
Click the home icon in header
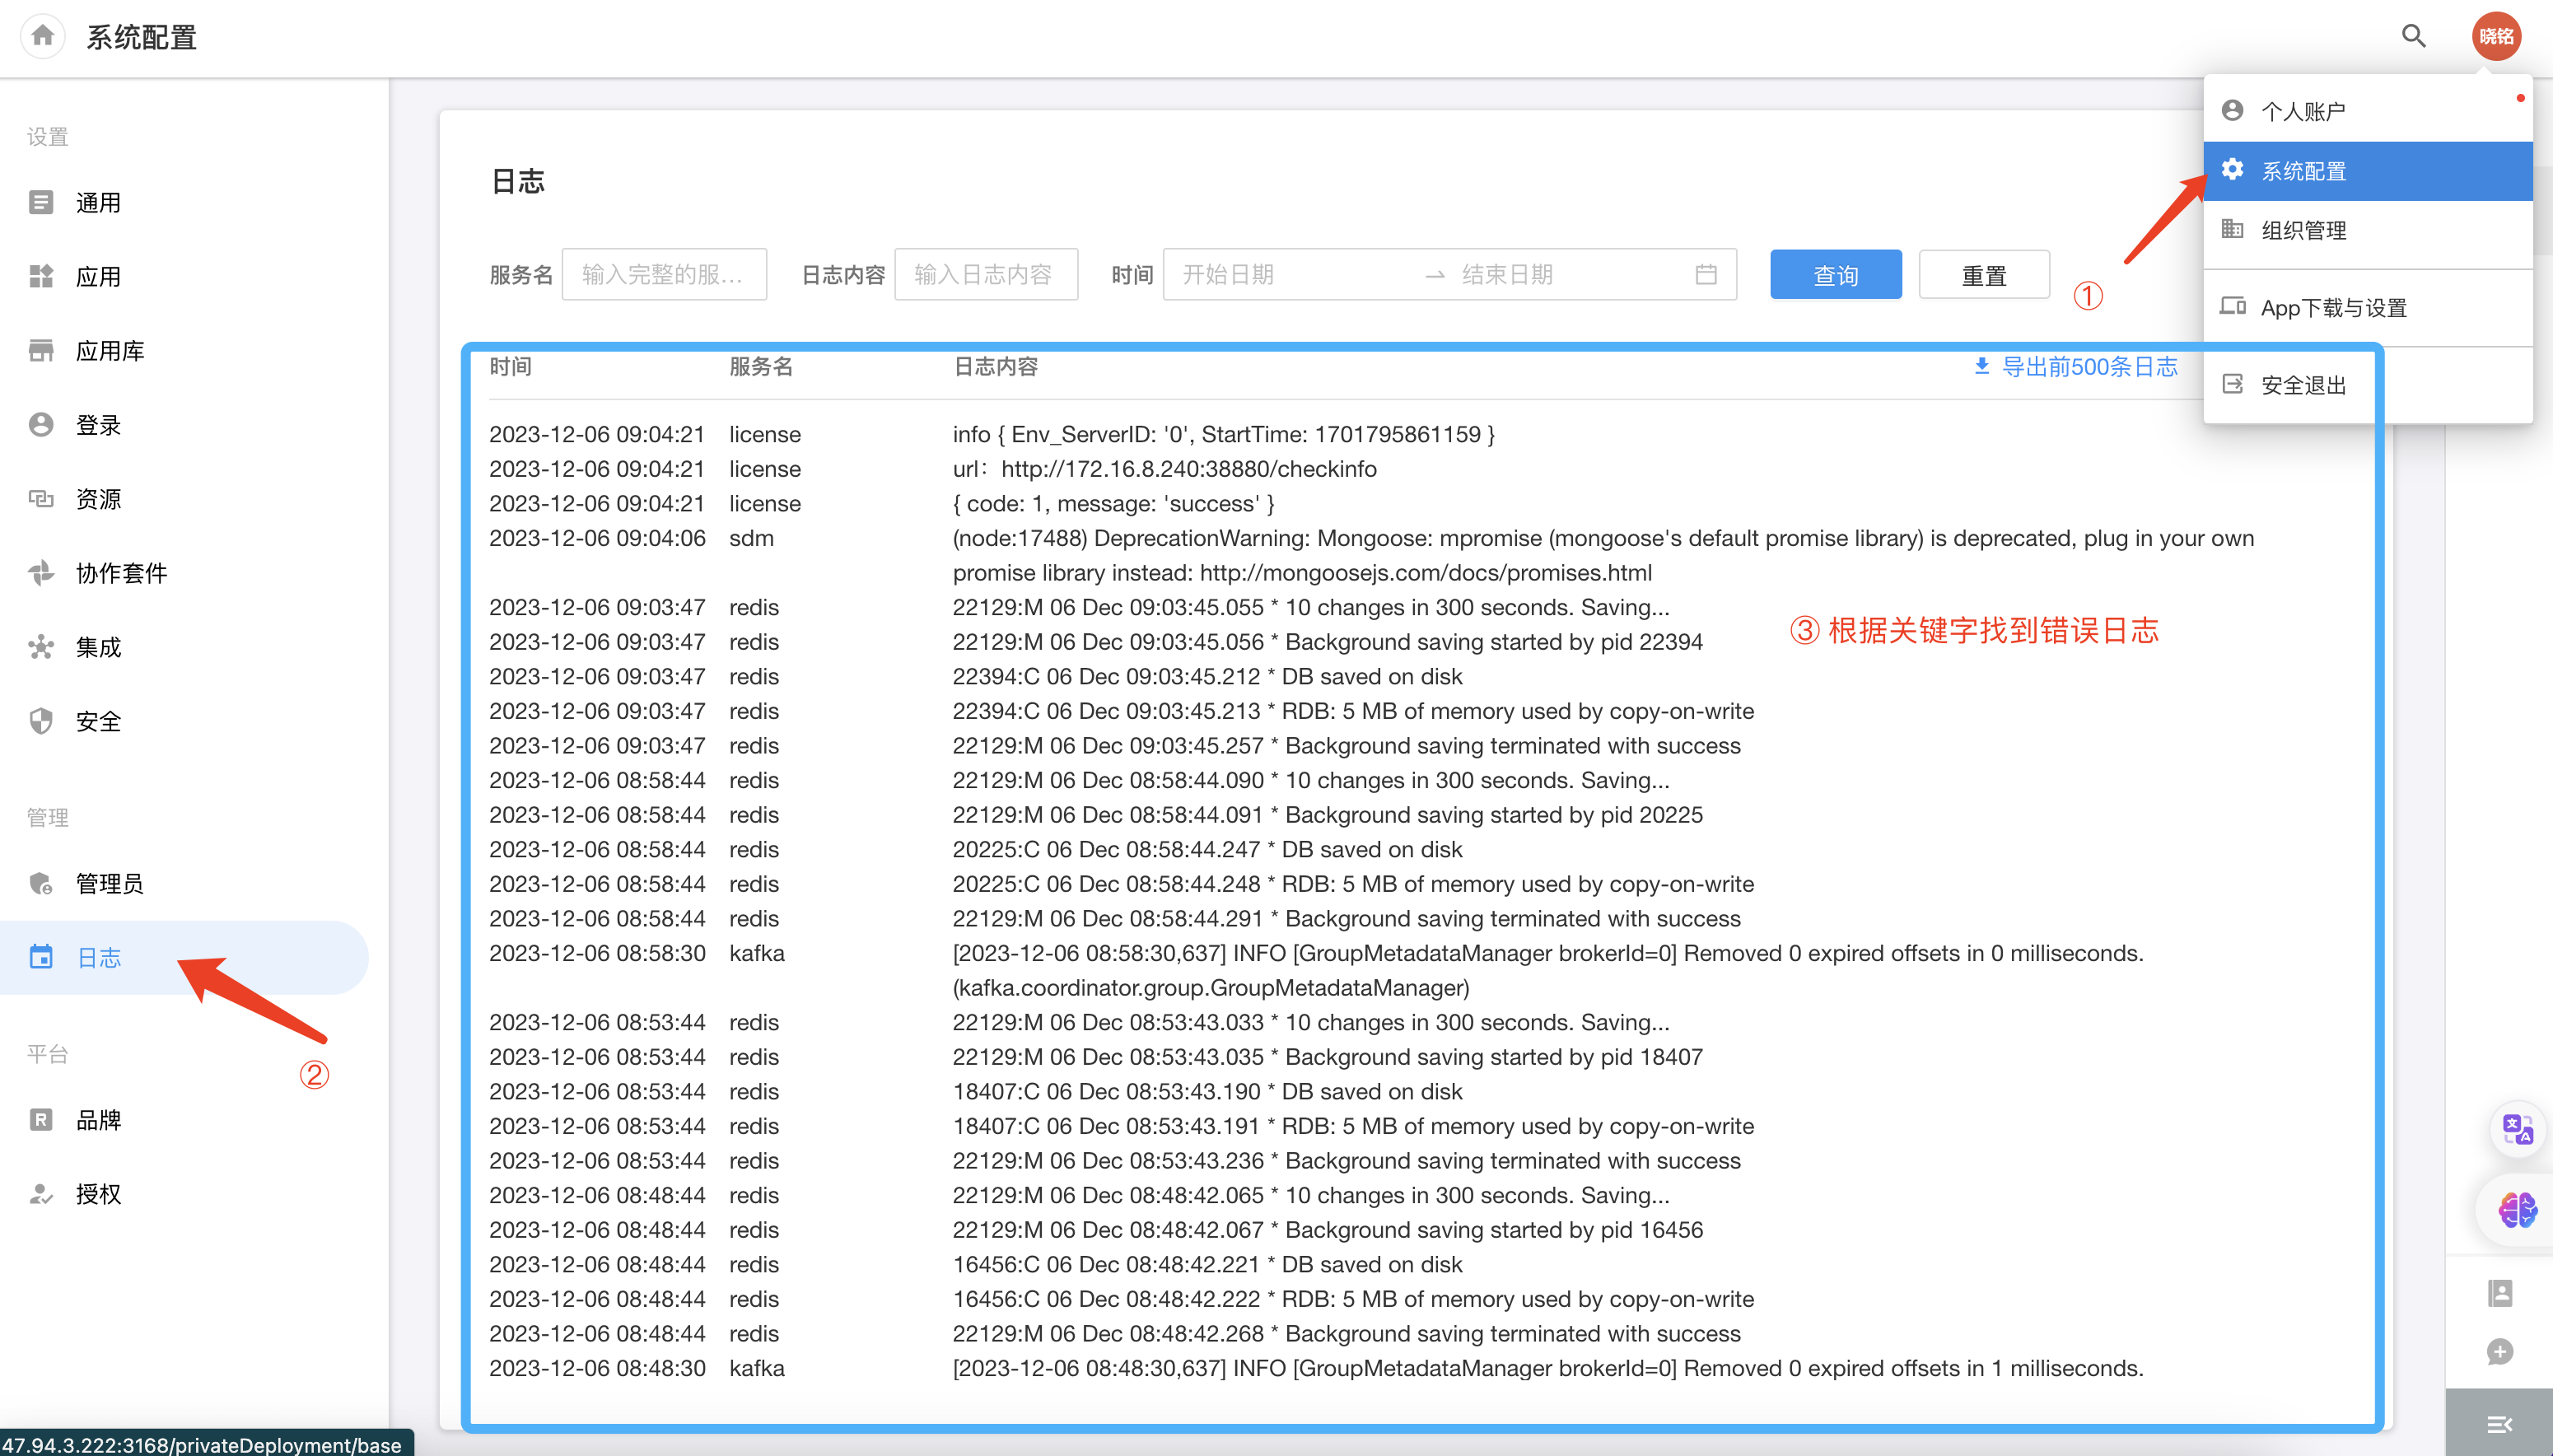[42, 37]
